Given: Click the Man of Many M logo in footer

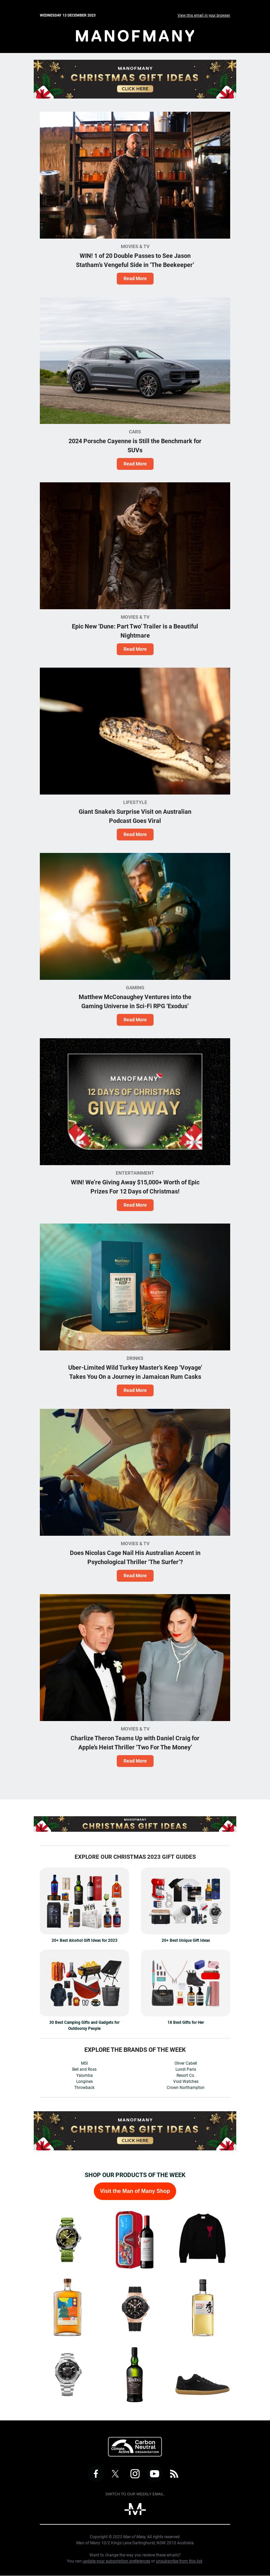Looking at the screenshot, I should pyautogui.click(x=135, y=2509).
